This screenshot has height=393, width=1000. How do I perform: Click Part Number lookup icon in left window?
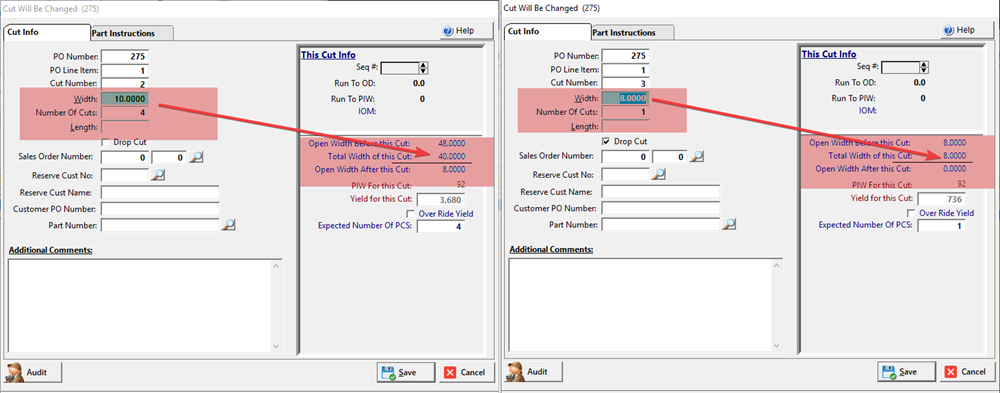228,225
